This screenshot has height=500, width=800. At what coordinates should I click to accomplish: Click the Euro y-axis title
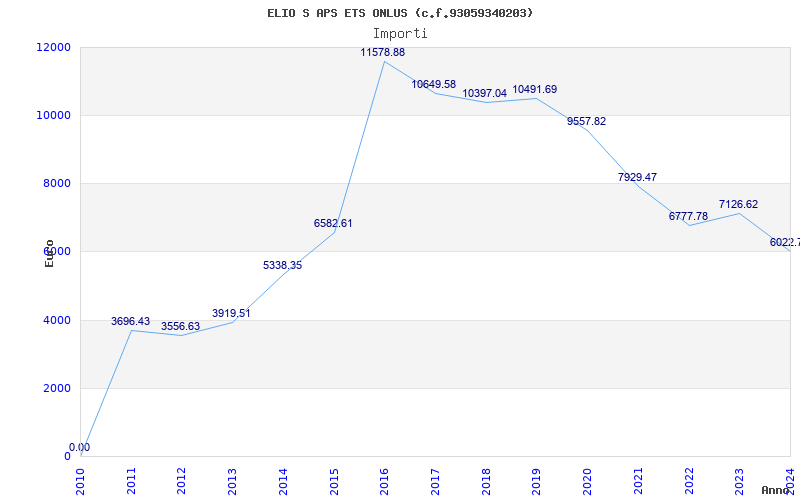click(x=49, y=253)
